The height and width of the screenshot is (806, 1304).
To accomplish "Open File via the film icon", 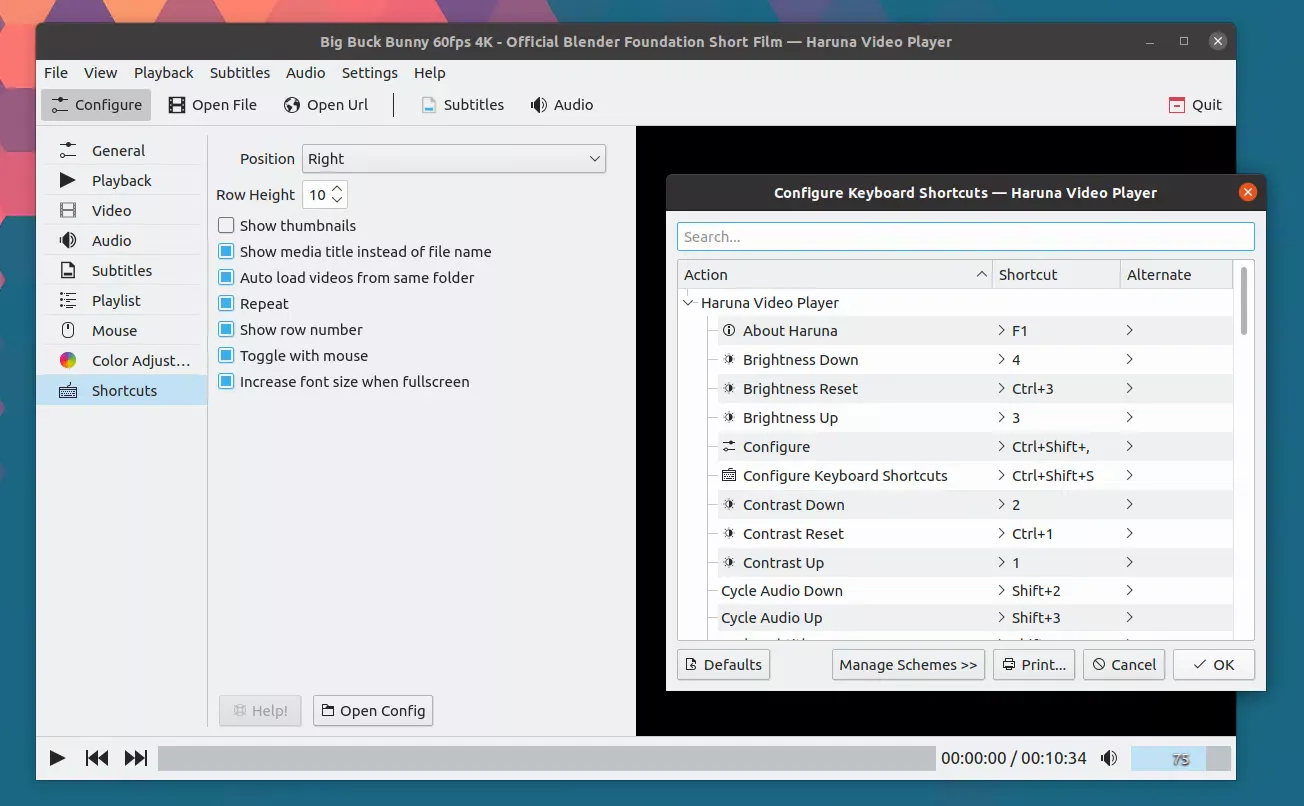I will [212, 105].
